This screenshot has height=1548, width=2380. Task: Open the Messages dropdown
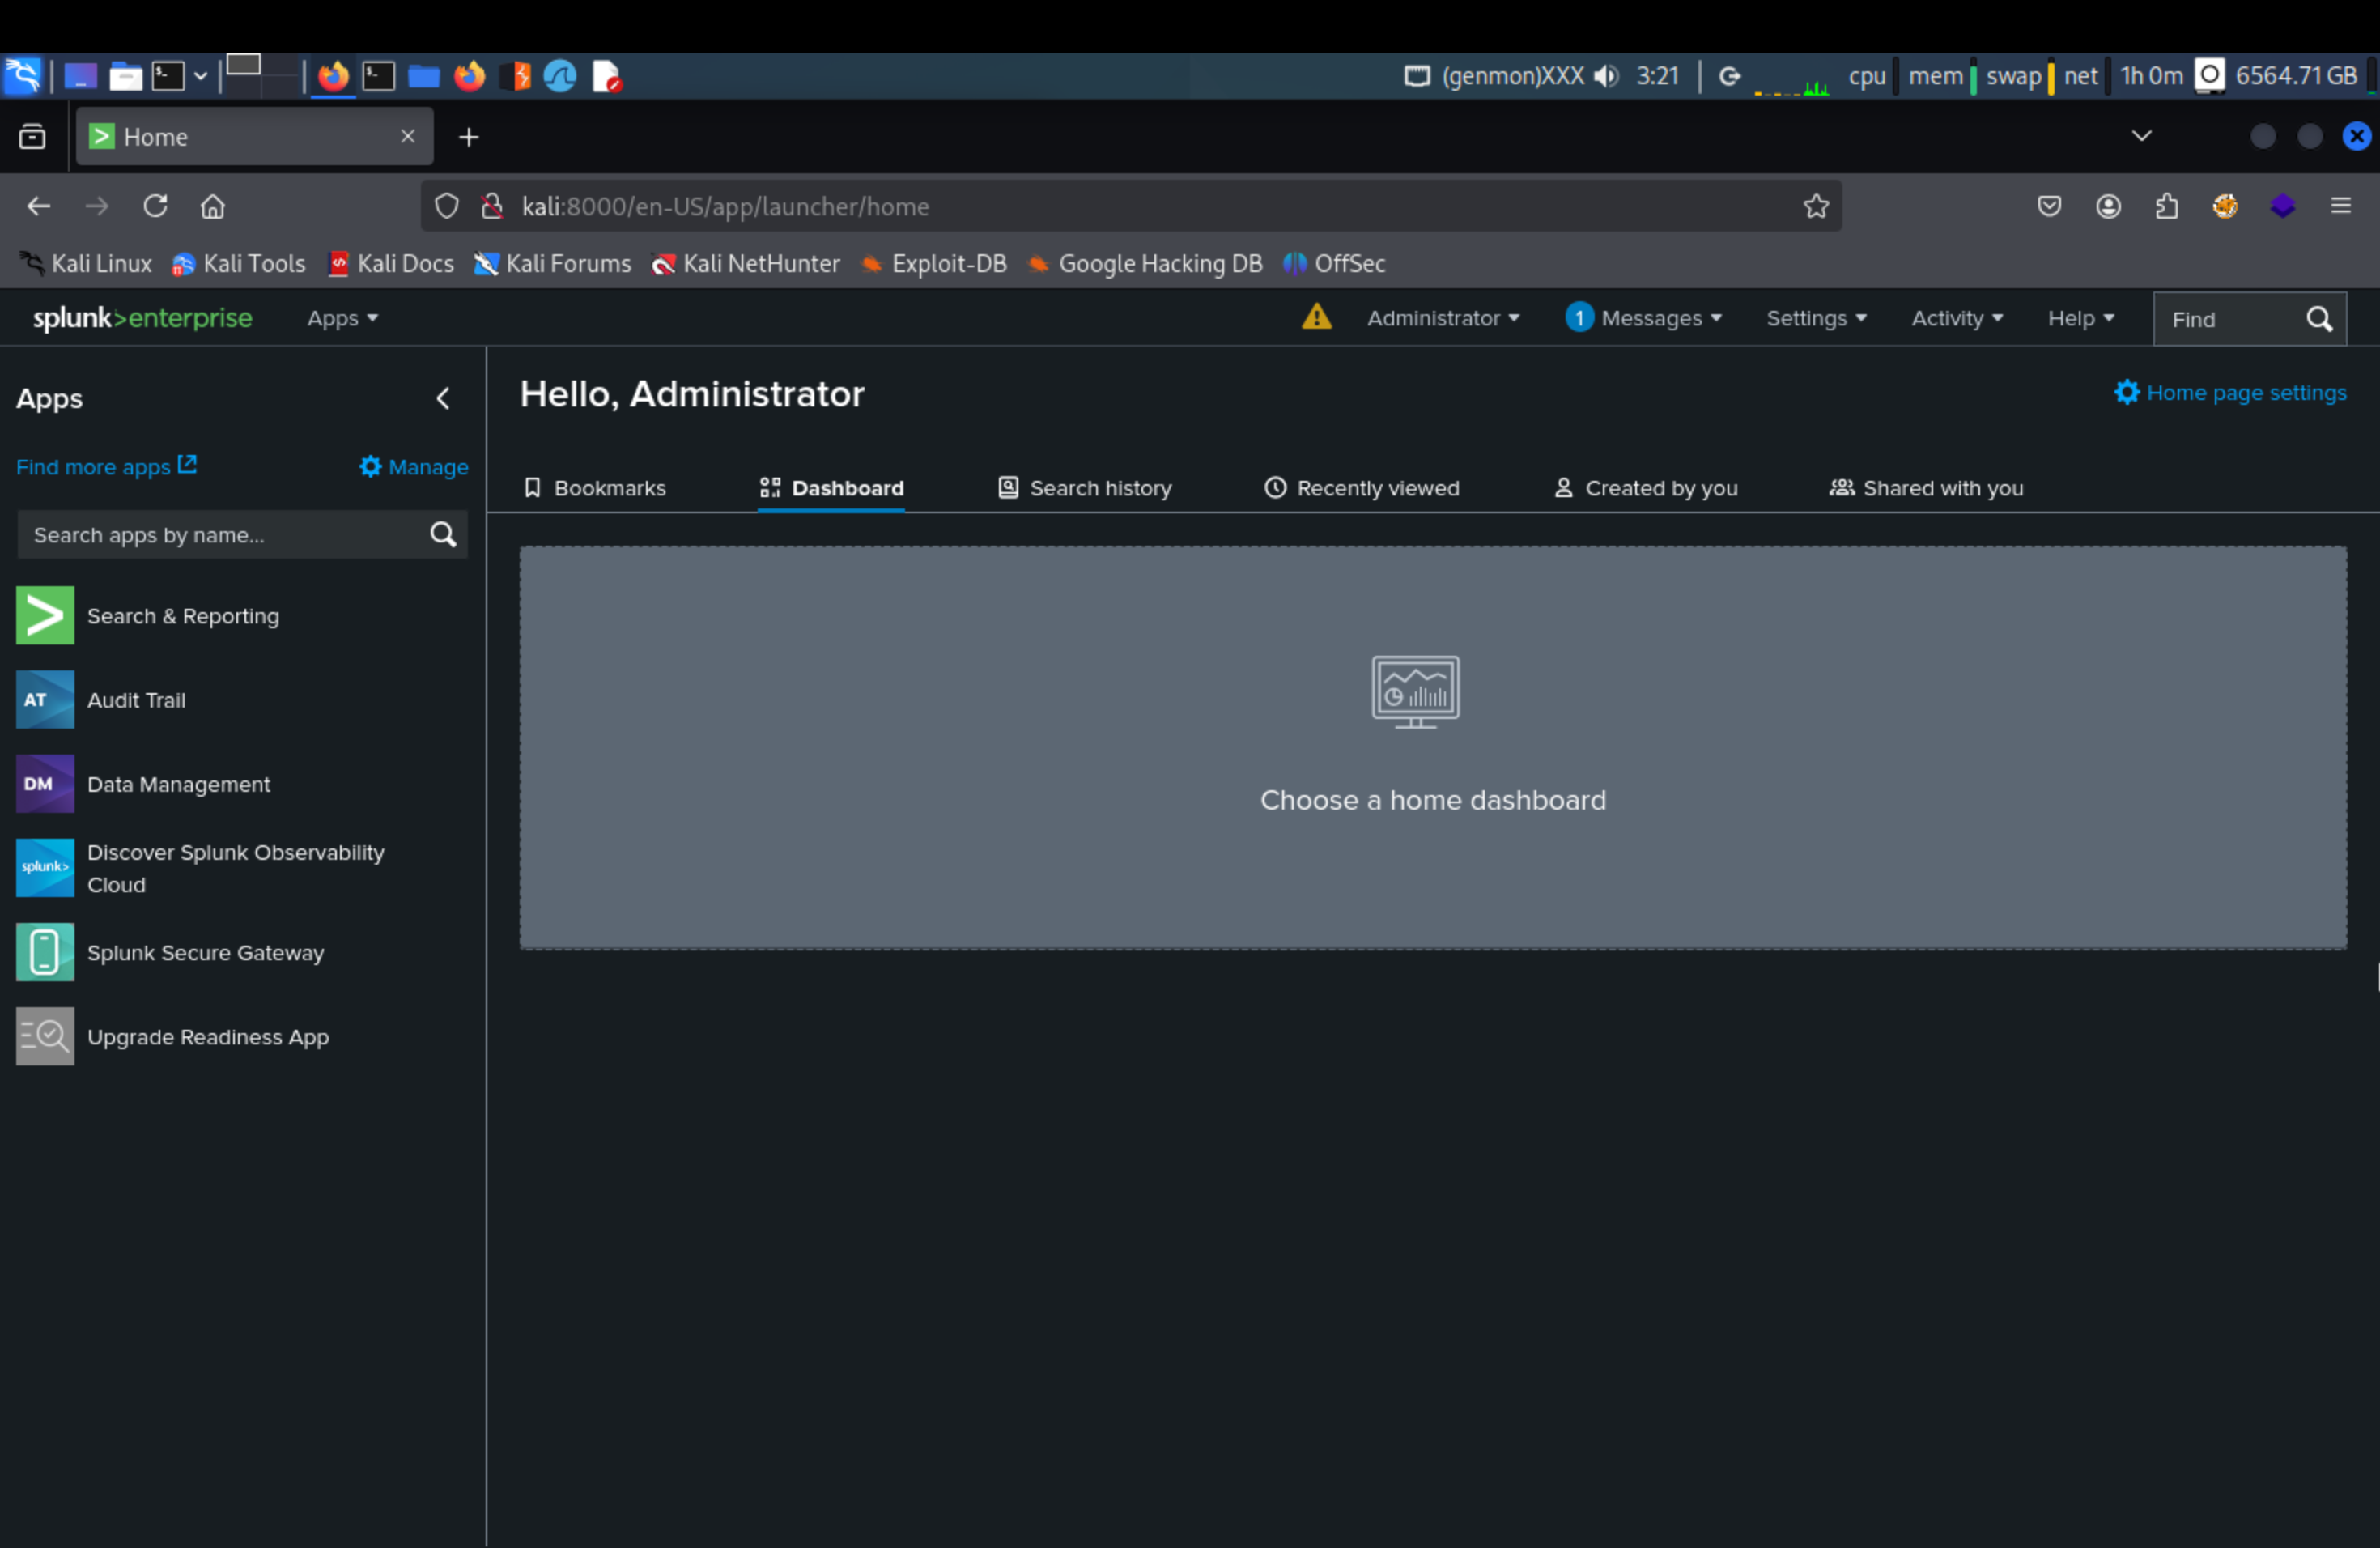(1643, 318)
